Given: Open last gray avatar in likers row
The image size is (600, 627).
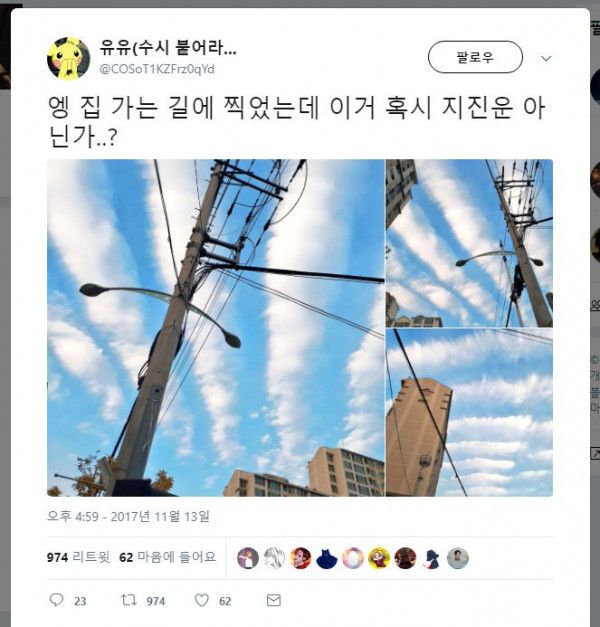Looking at the screenshot, I should (x=458, y=558).
